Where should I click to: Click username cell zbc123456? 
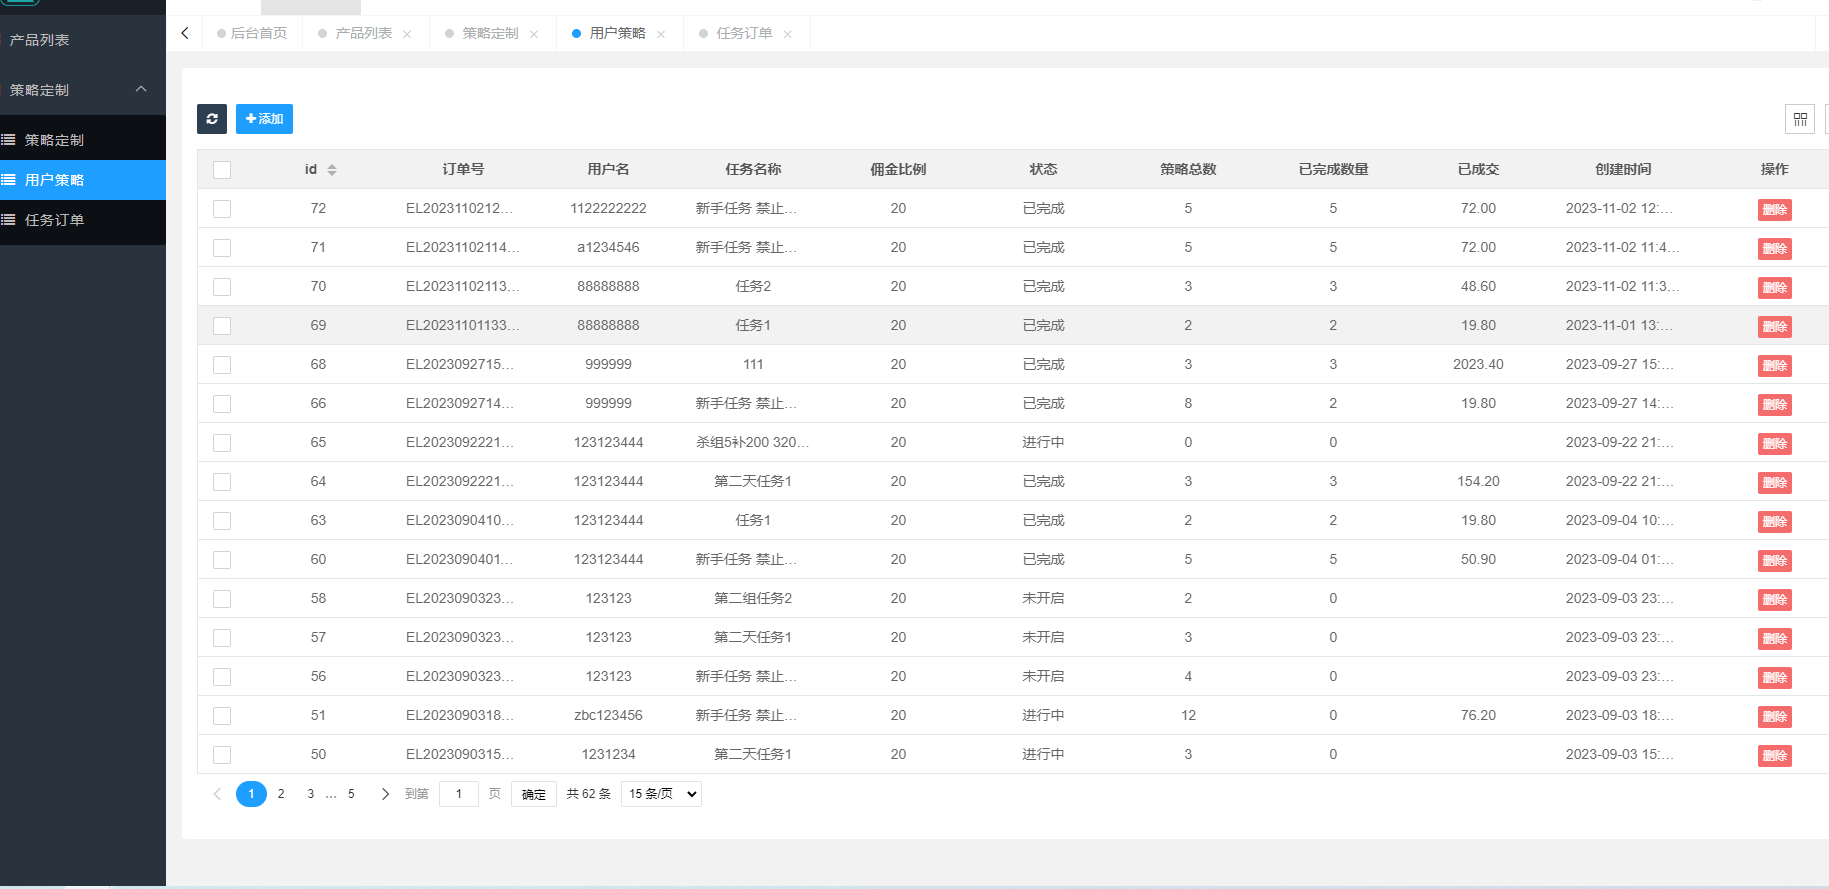tap(608, 715)
